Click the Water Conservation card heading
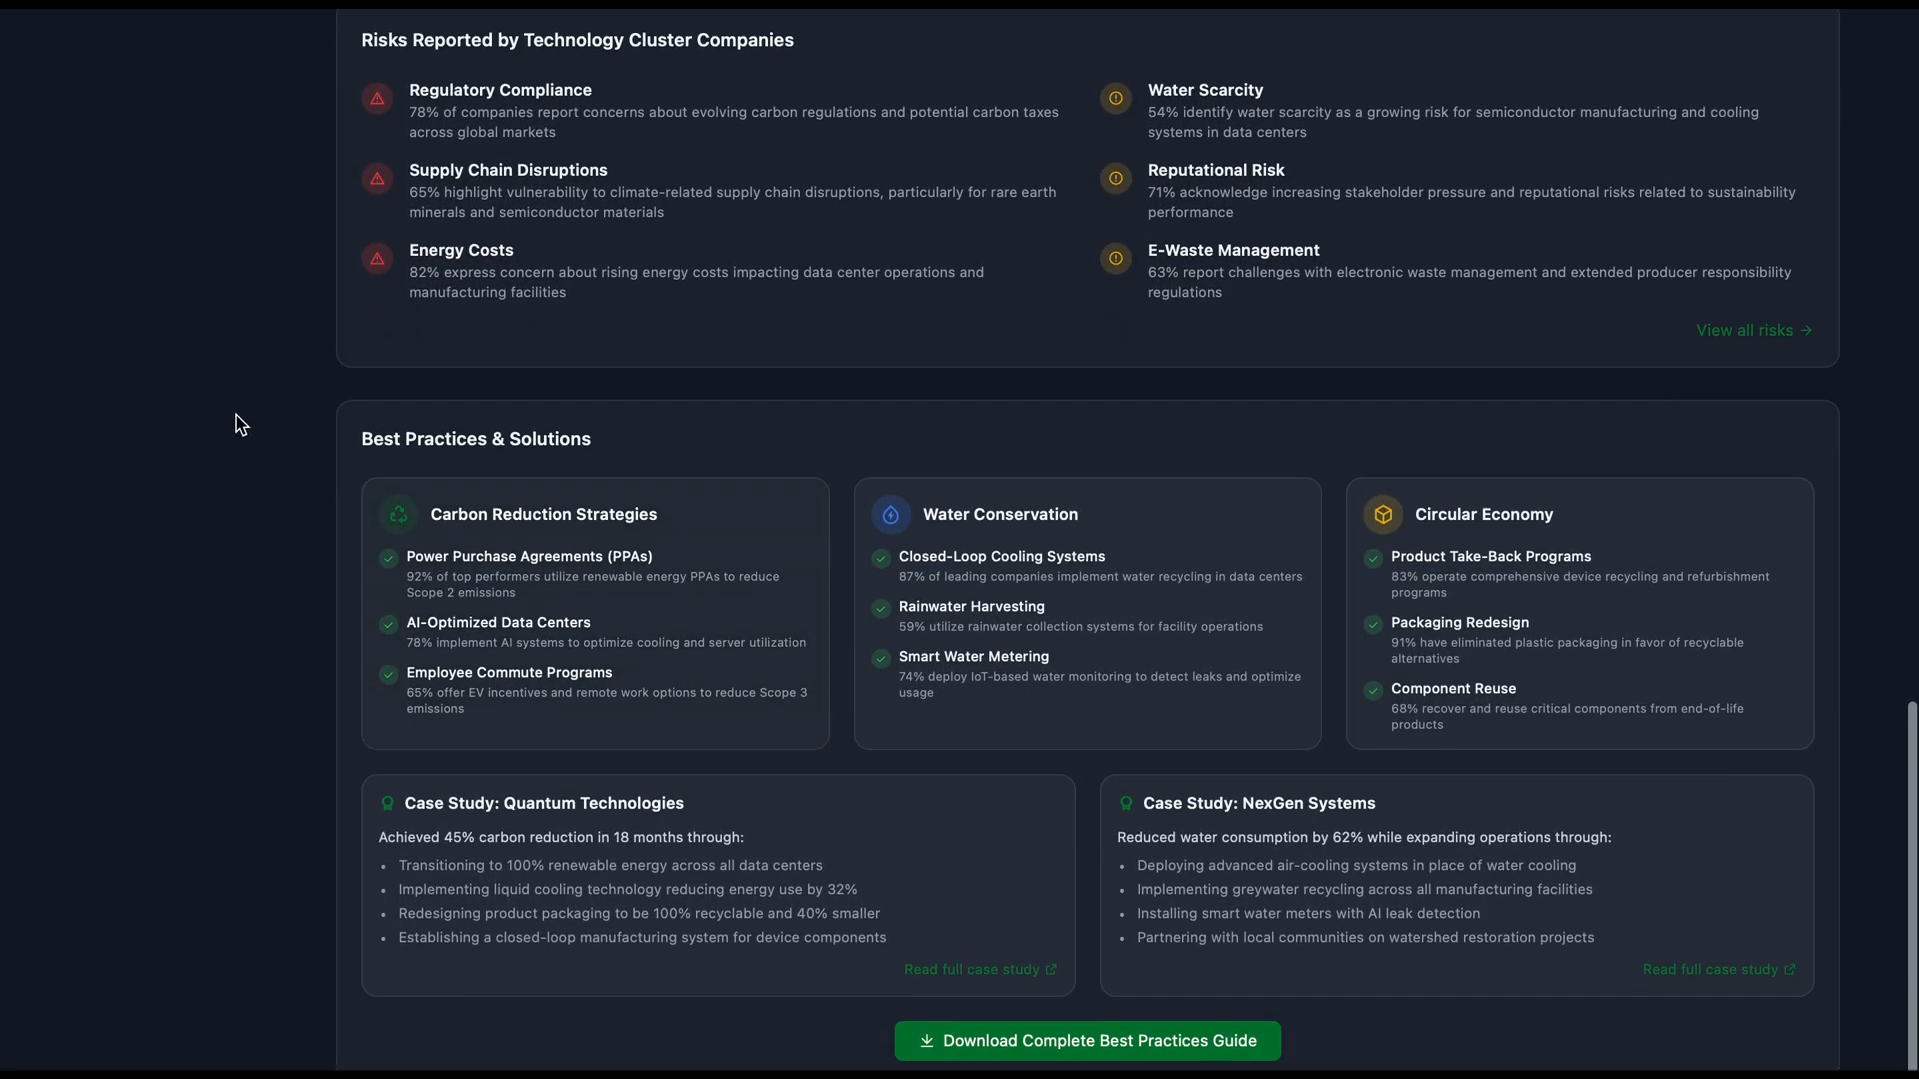Viewport: 1919px width, 1079px height. coord(1000,514)
